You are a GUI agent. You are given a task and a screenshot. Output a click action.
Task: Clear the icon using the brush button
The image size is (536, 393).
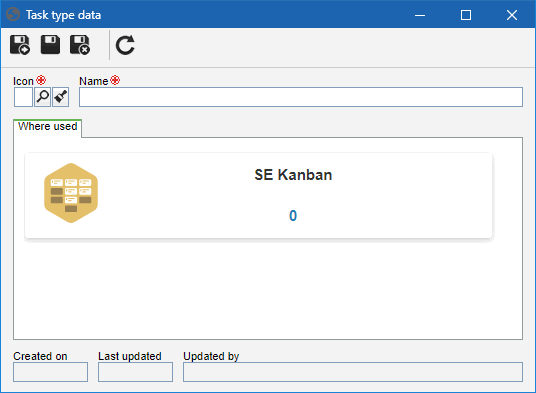[x=61, y=97]
